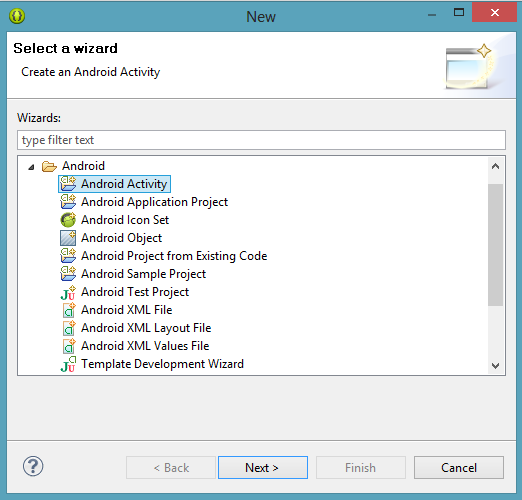Click the wizard list scrollbar thumb
Screen dimensions: 522x500
pyautogui.click(x=496, y=245)
